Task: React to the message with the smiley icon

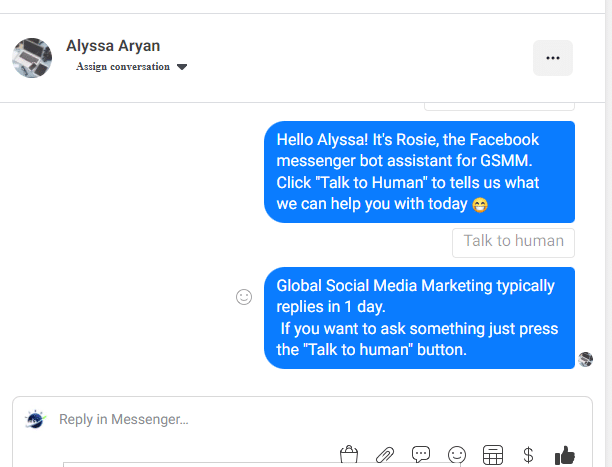Action: point(244,297)
